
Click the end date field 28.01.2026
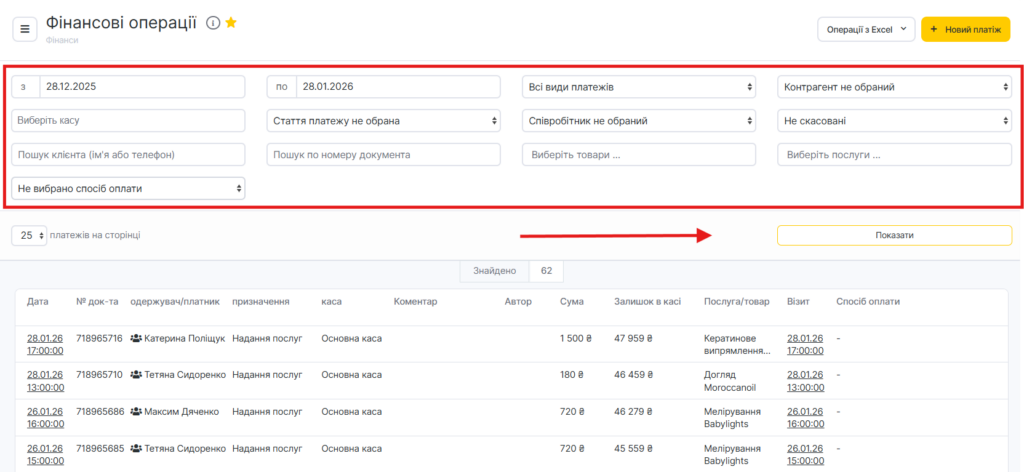(397, 87)
